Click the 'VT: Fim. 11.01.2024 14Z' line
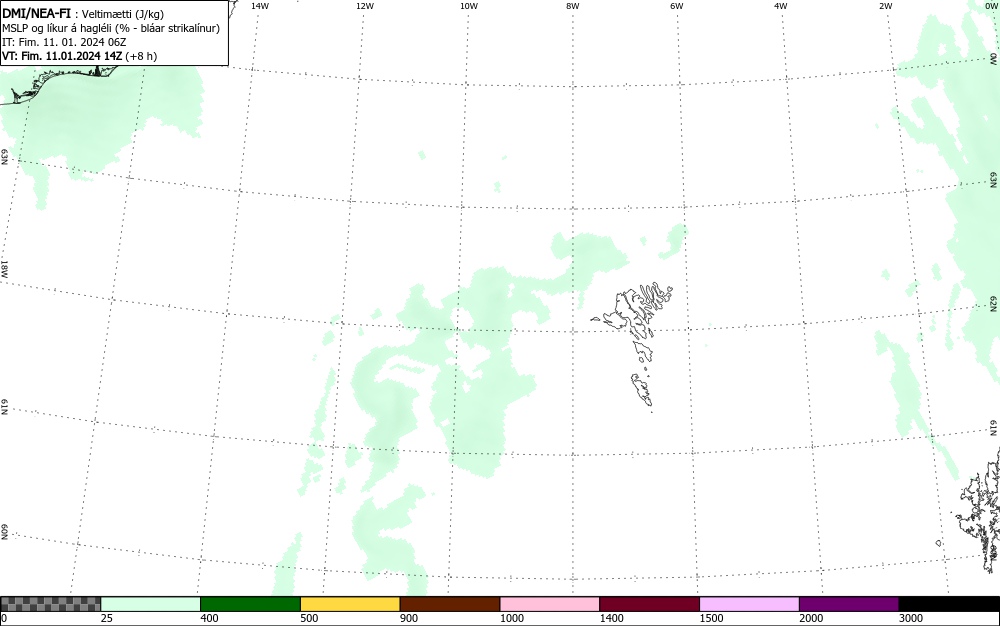Screen dimensions: 1000x626 click(x=62, y=56)
